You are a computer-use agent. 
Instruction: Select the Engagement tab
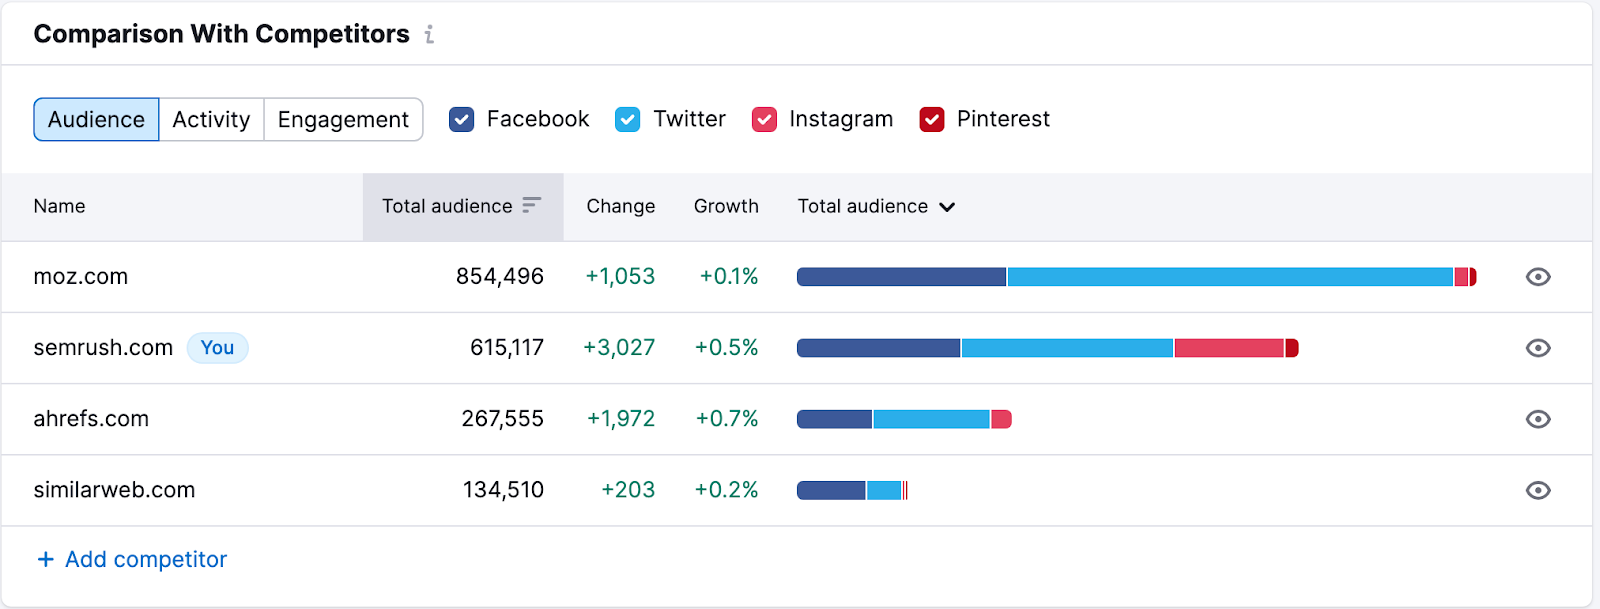[x=343, y=119]
